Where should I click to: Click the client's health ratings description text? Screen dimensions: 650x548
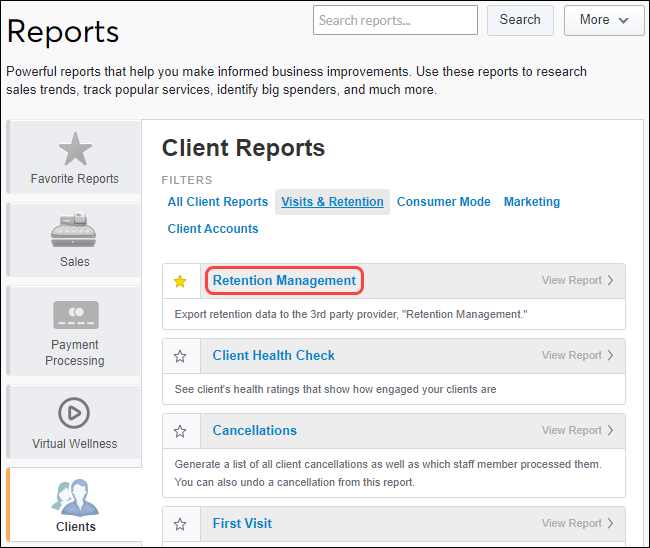[335, 390]
